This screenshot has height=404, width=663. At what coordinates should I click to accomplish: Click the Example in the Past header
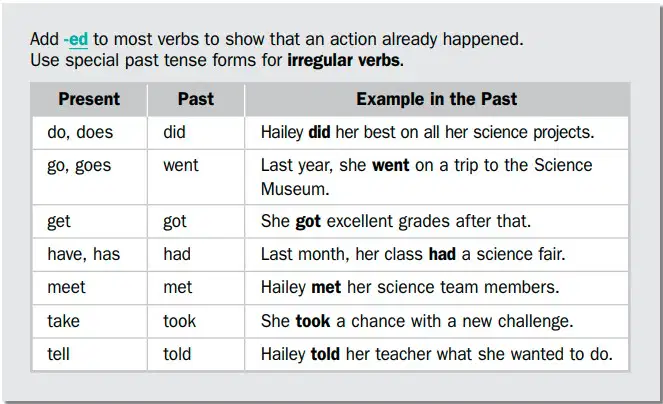coord(436,99)
